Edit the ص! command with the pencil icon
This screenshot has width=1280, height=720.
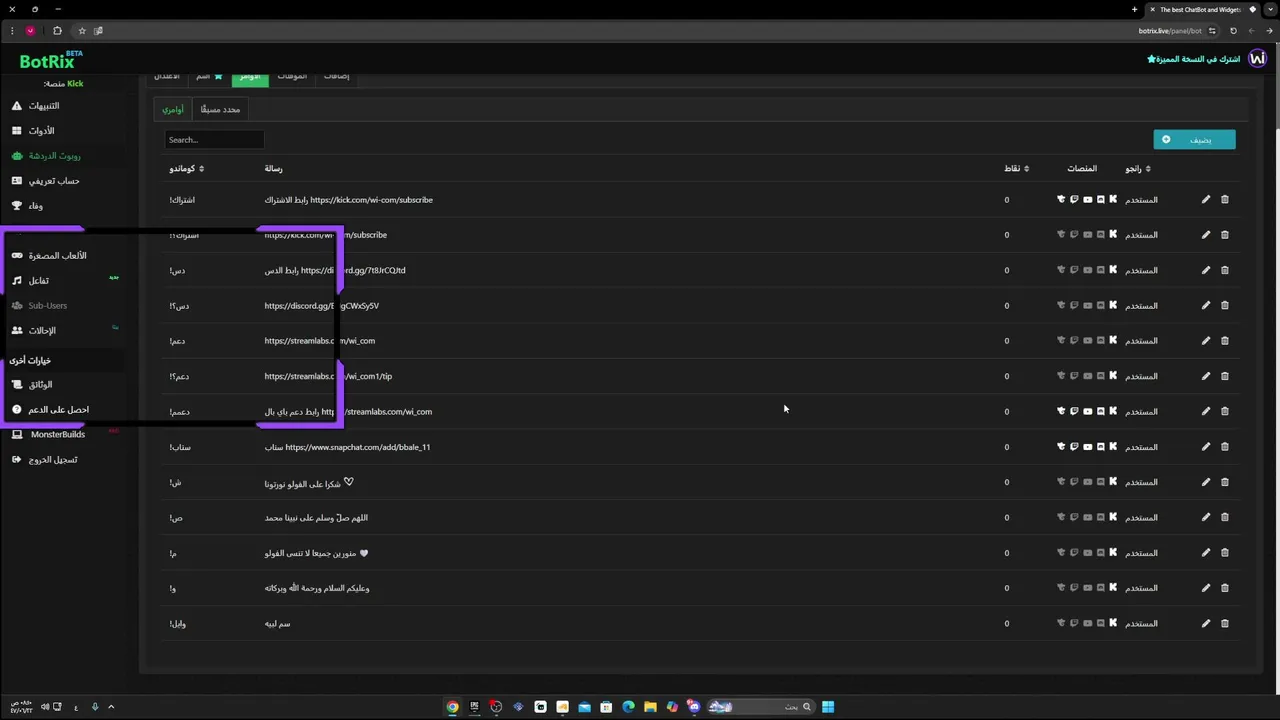[x=1206, y=517]
